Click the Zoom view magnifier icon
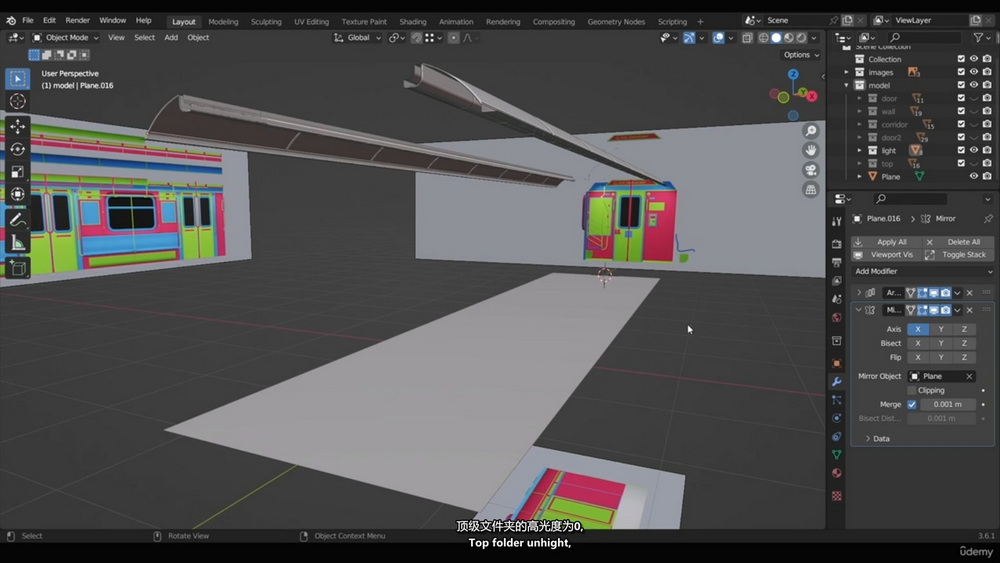1000x563 pixels. click(811, 131)
